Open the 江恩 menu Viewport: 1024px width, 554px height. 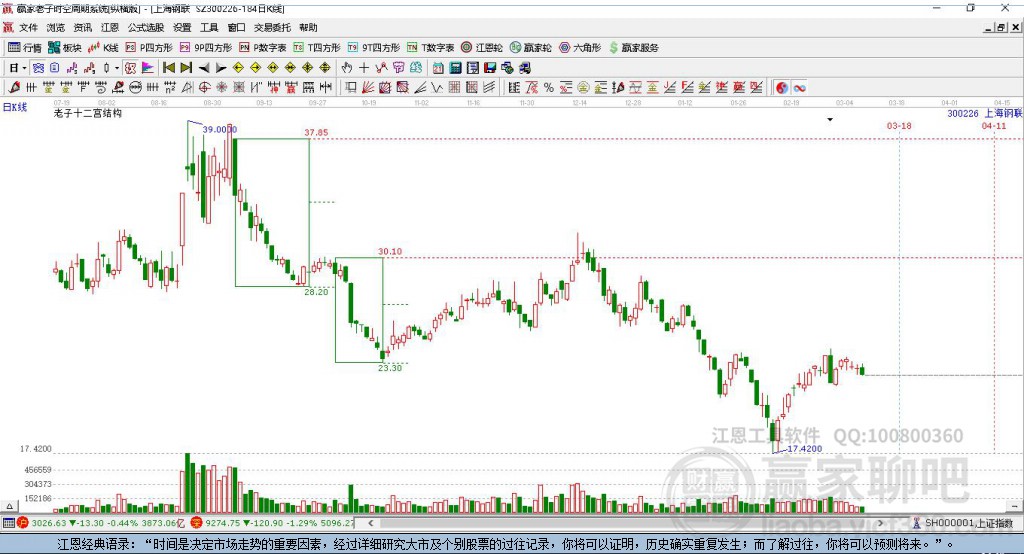[x=110, y=27]
